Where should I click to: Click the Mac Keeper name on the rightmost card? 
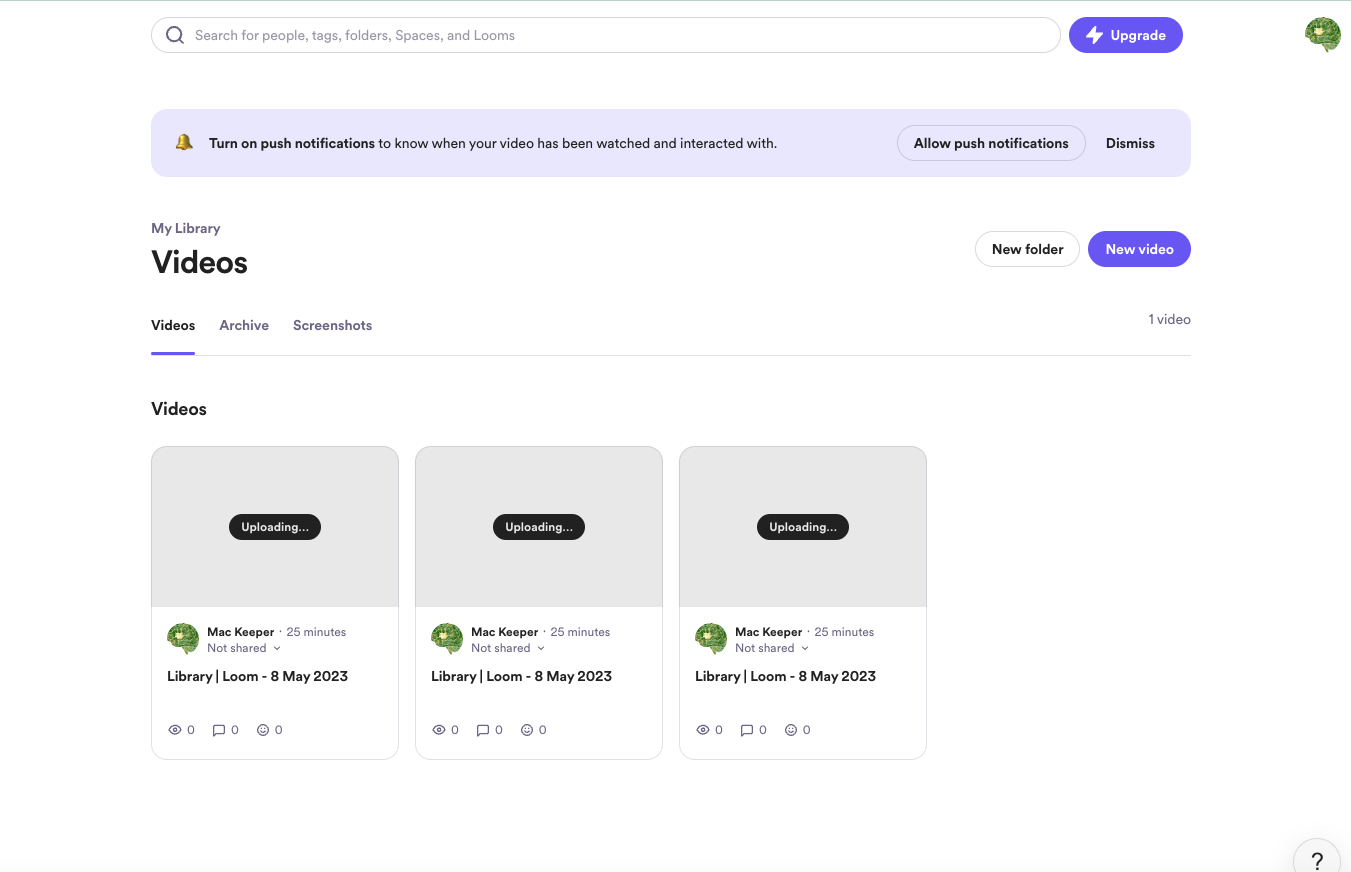[768, 632]
